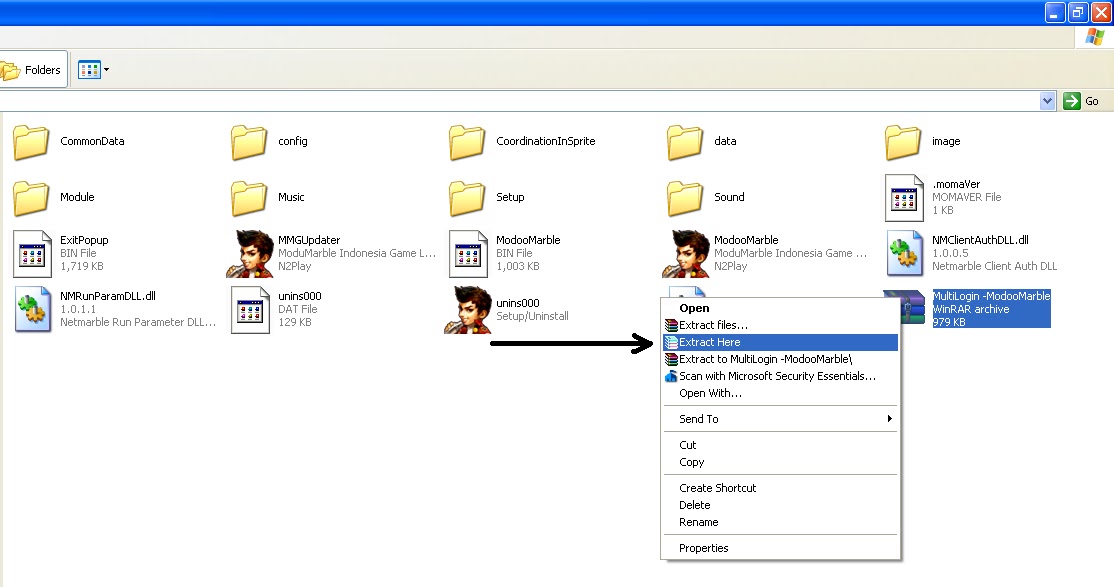Image resolution: width=1114 pixels, height=587 pixels.
Task: Click the CoordinationInSprite folder name
Action: pos(546,141)
